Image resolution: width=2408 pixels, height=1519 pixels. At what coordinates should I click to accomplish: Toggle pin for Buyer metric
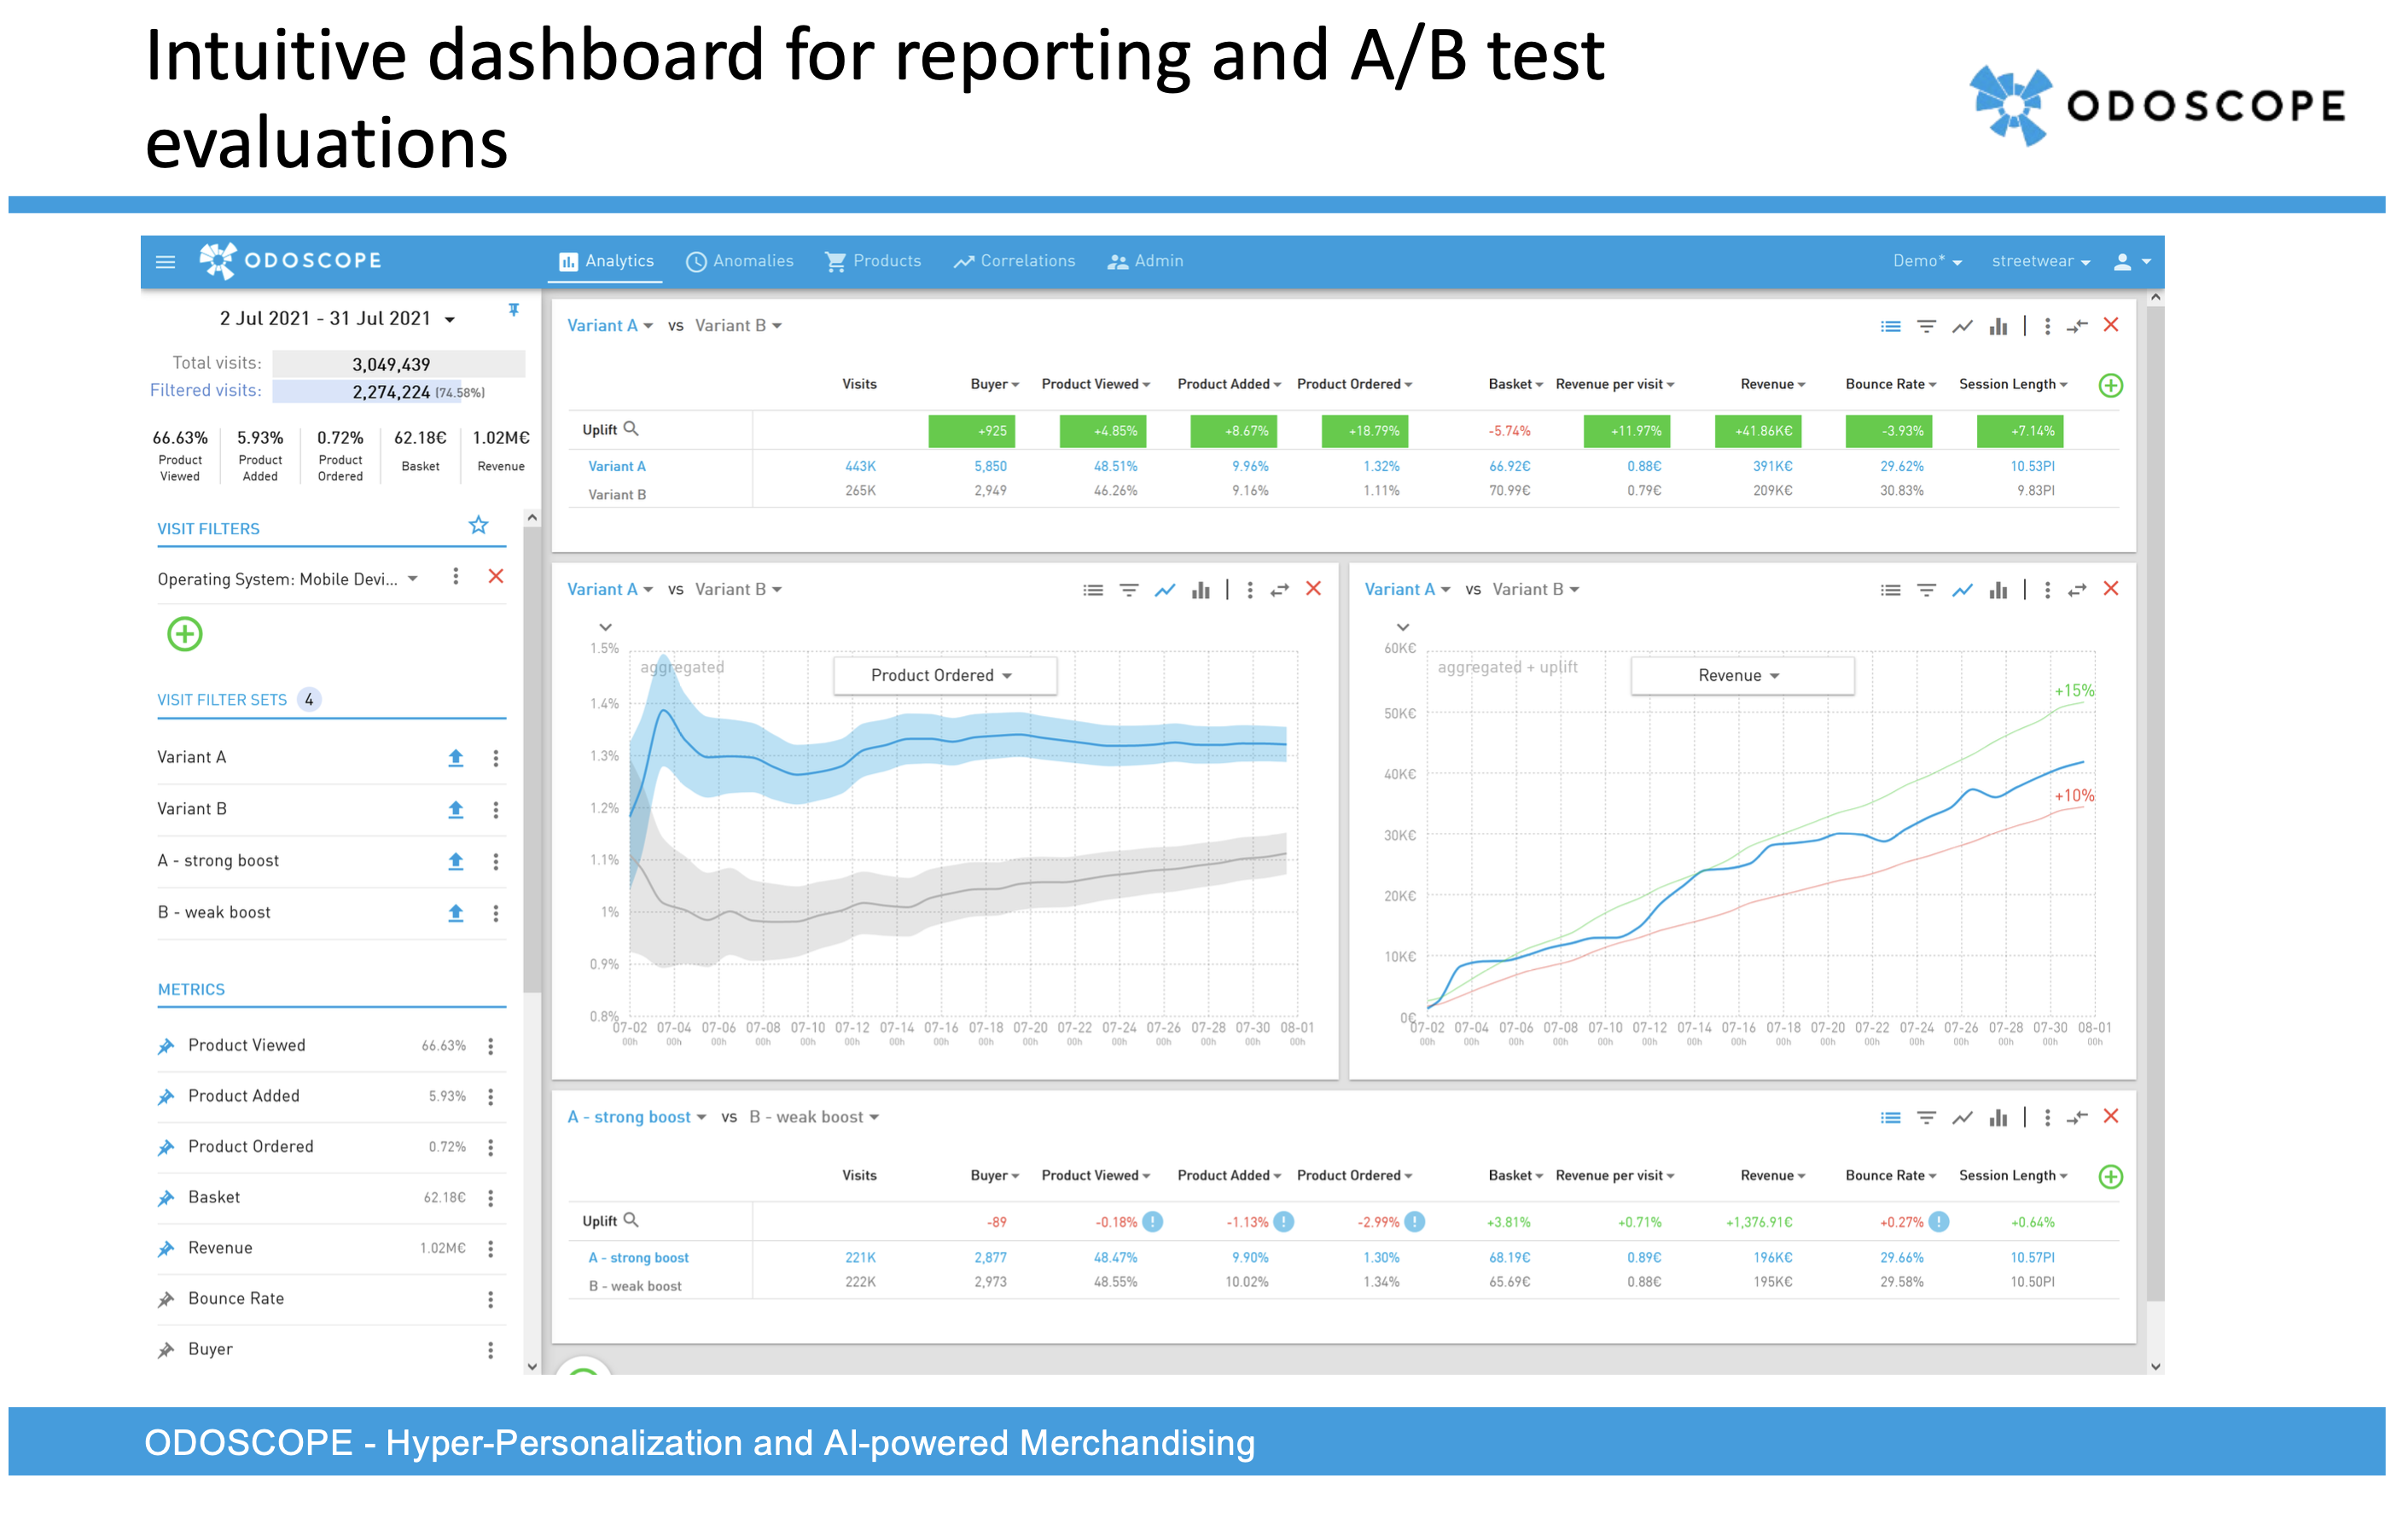pos(166,1350)
